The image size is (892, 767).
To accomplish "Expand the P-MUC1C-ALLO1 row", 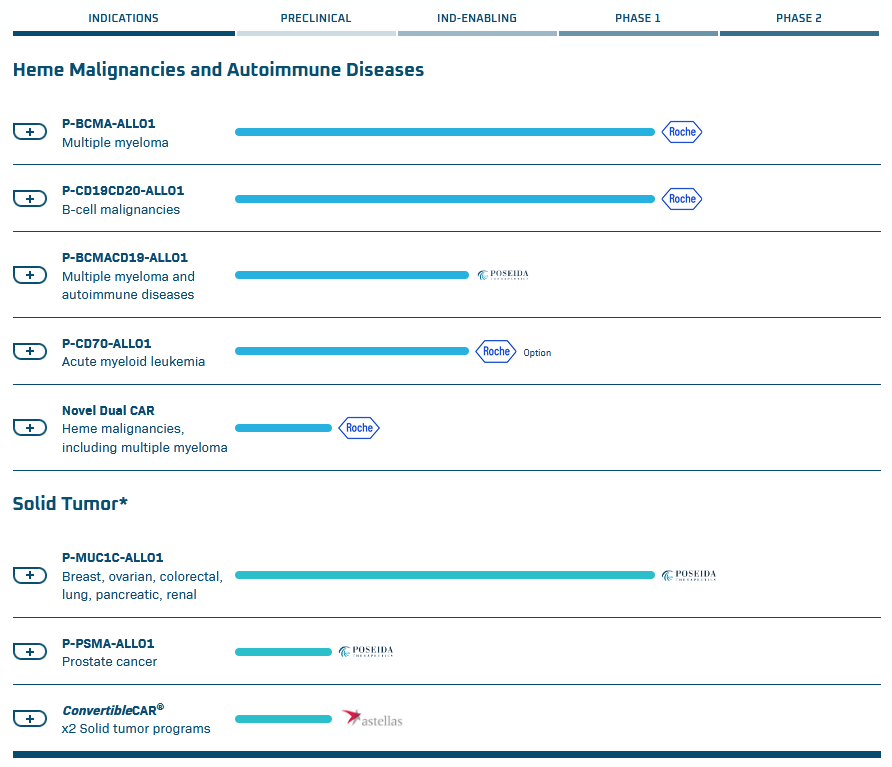I will 30,575.
